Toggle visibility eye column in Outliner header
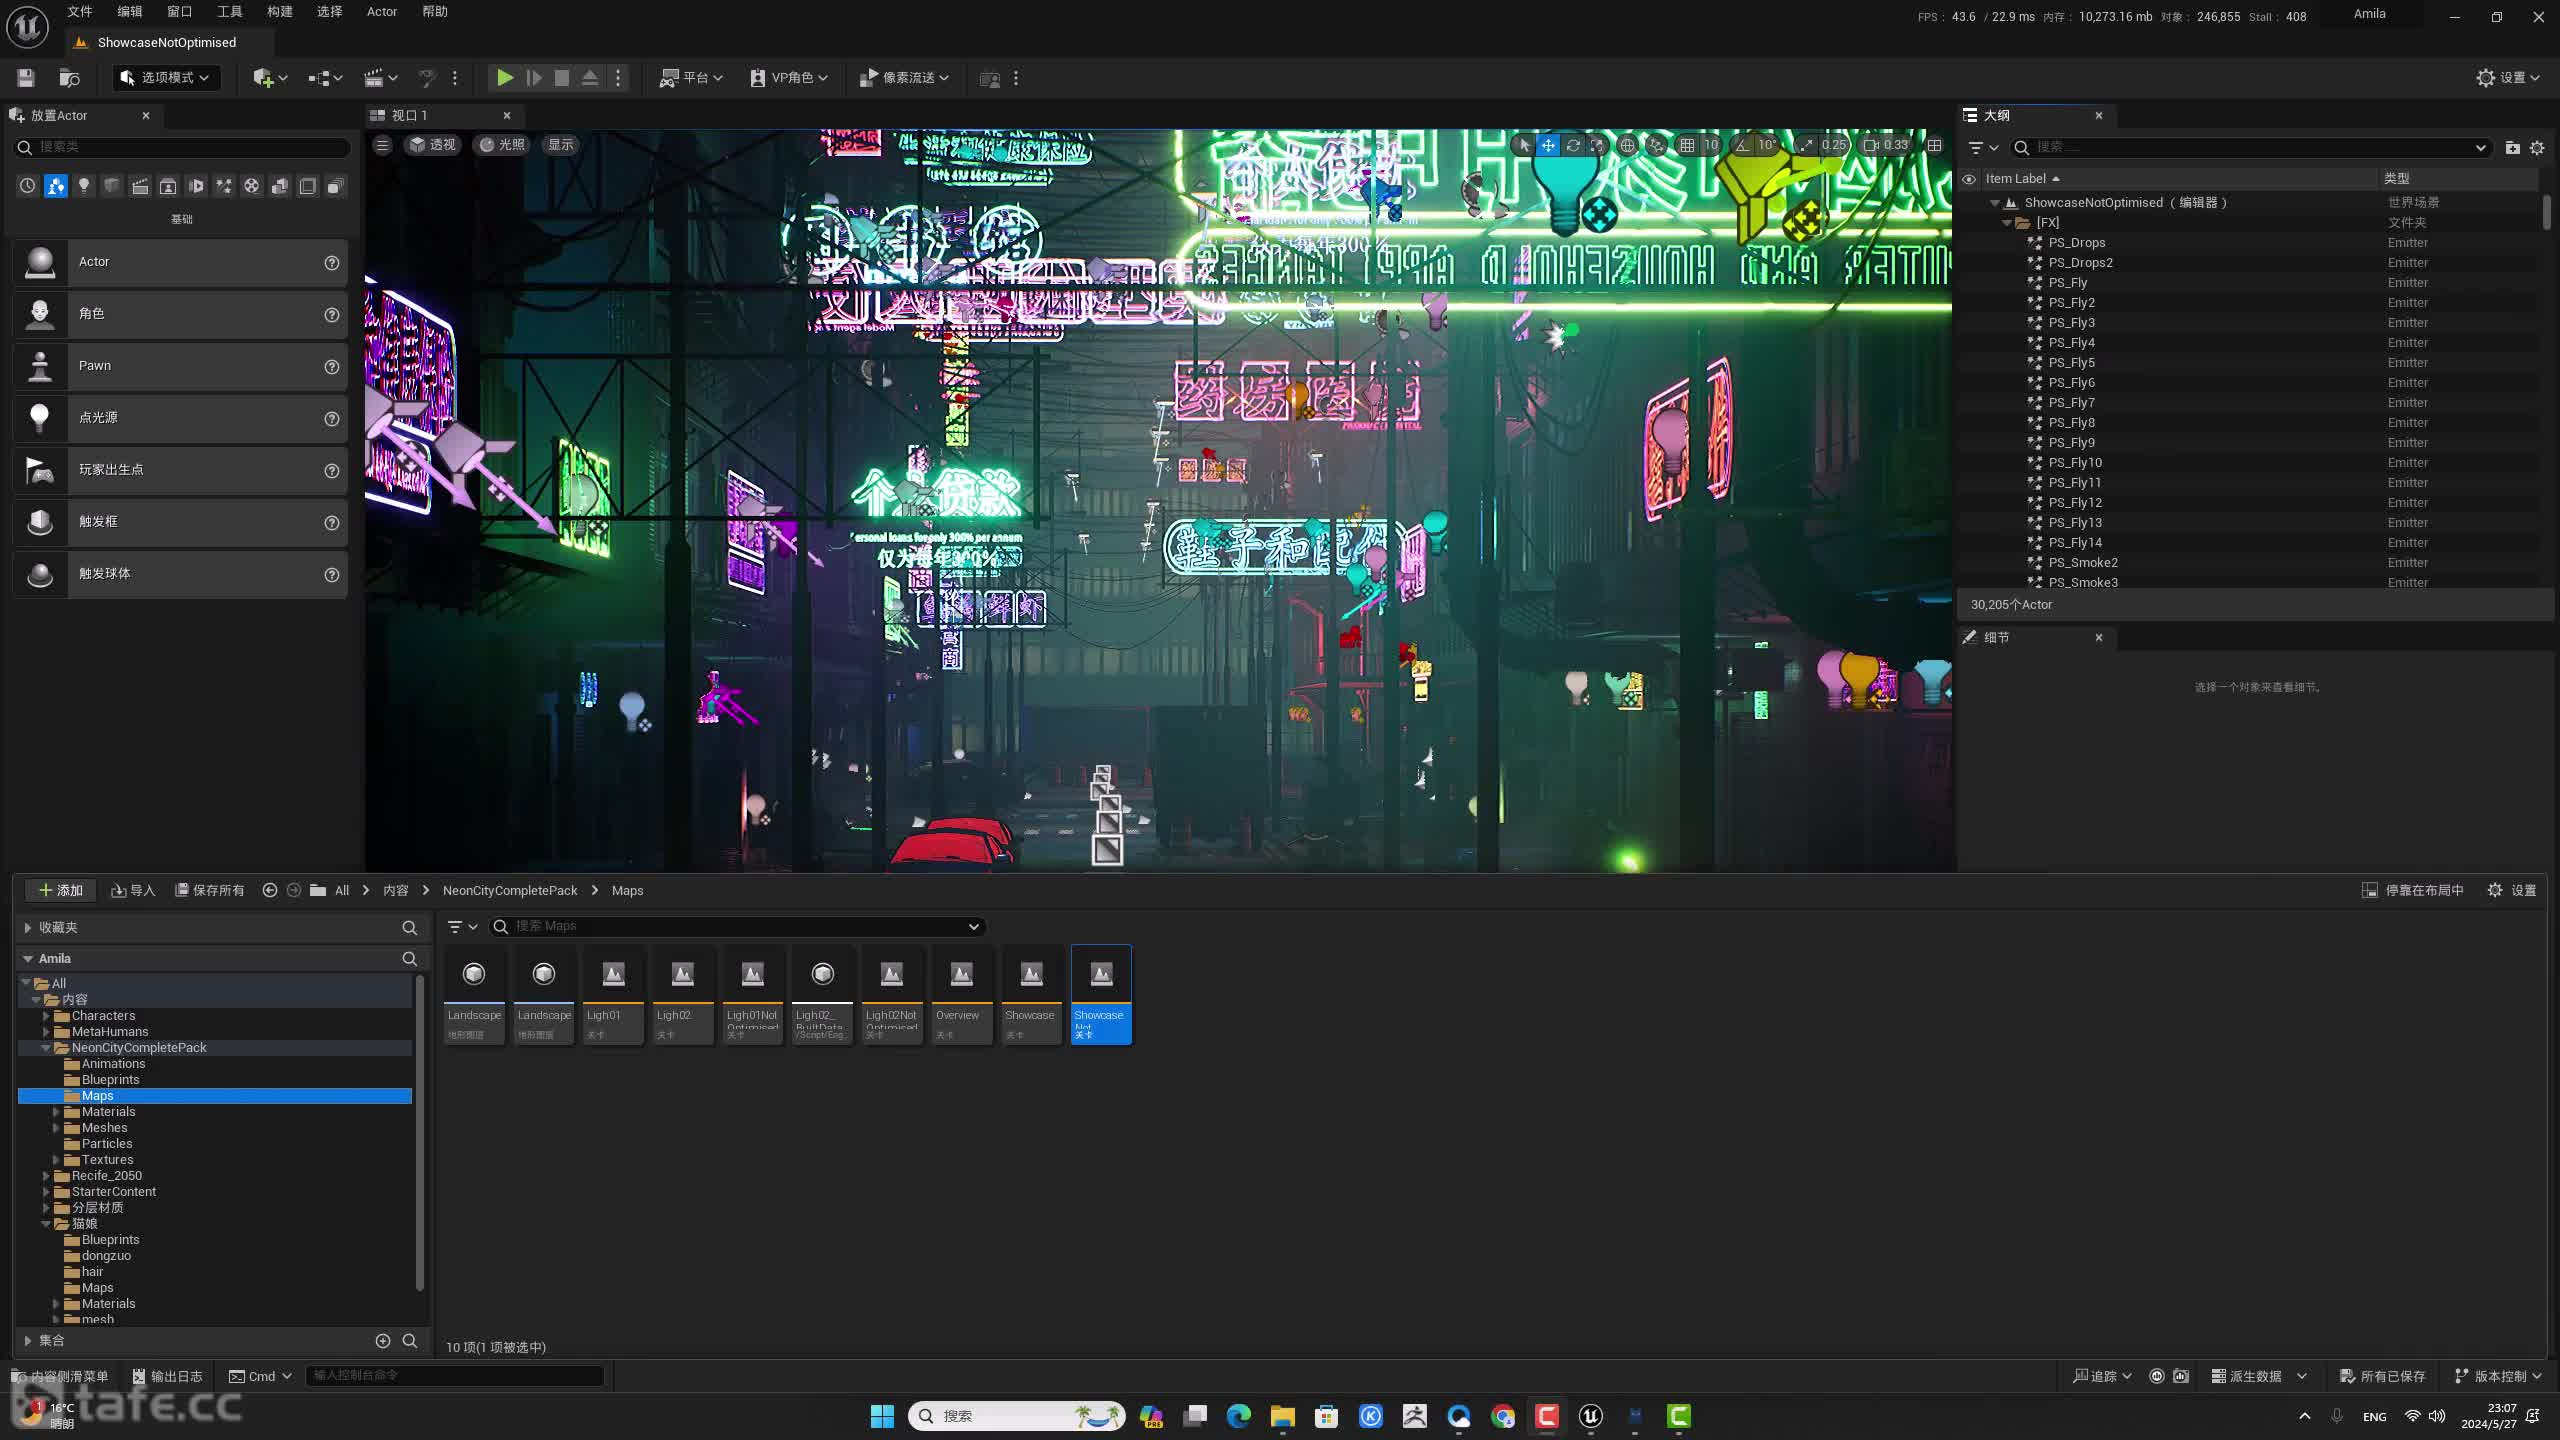Viewport: 2560px width, 1440px height. (x=1969, y=179)
